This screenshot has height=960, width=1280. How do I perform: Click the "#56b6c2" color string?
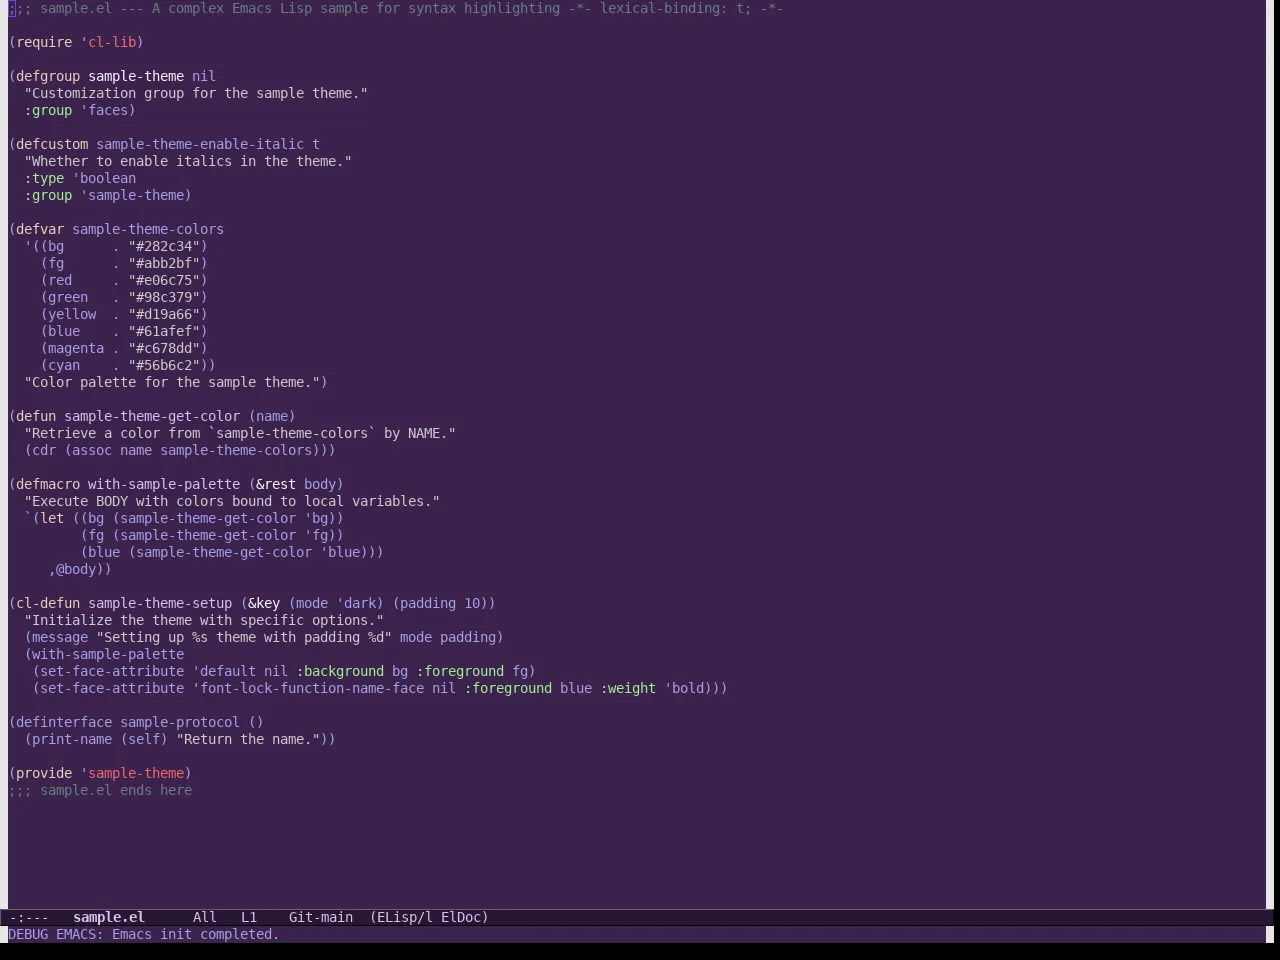click(164, 365)
